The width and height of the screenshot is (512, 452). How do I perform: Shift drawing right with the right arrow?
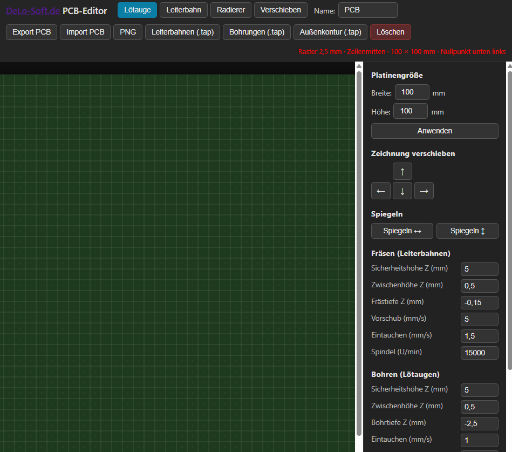click(x=424, y=191)
